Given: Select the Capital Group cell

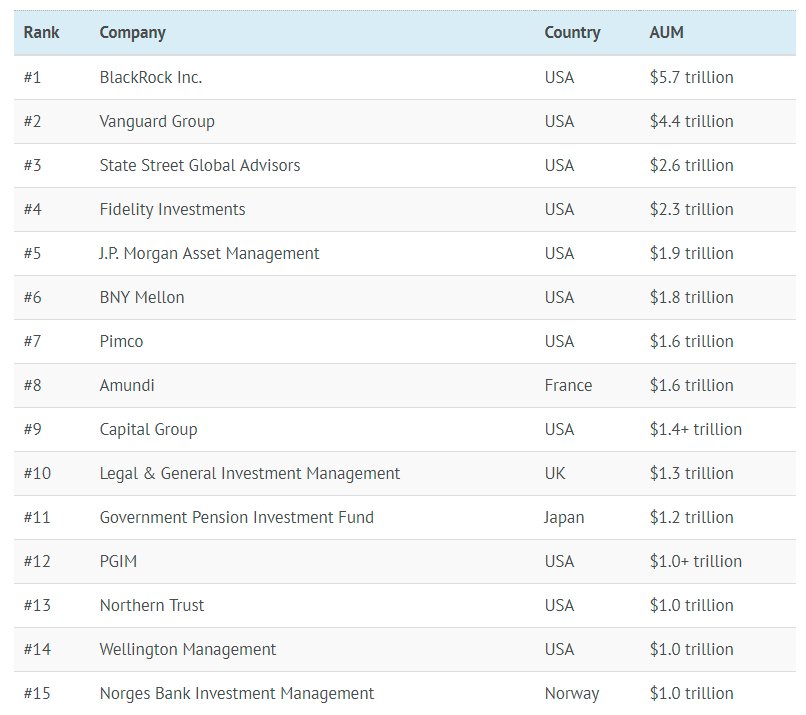Looking at the screenshot, I should click(148, 430).
